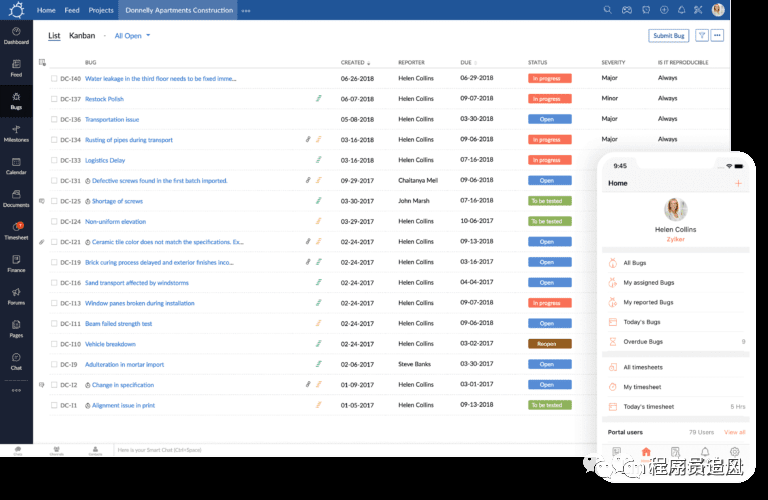This screenshot has height=500, width=768.
Task: Click the search magnifier in top bar
Action: click(607, 10)
